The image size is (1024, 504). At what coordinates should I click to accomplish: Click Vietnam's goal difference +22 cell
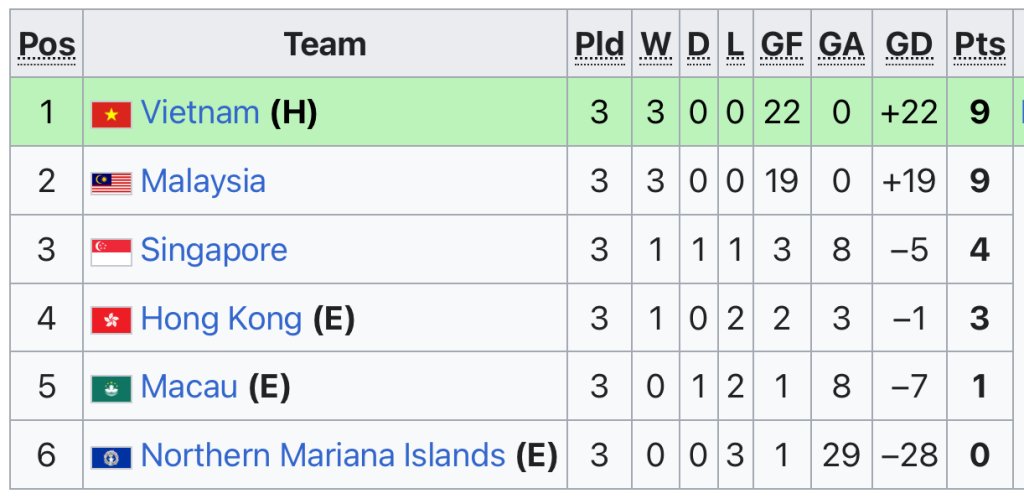(909, 112)
